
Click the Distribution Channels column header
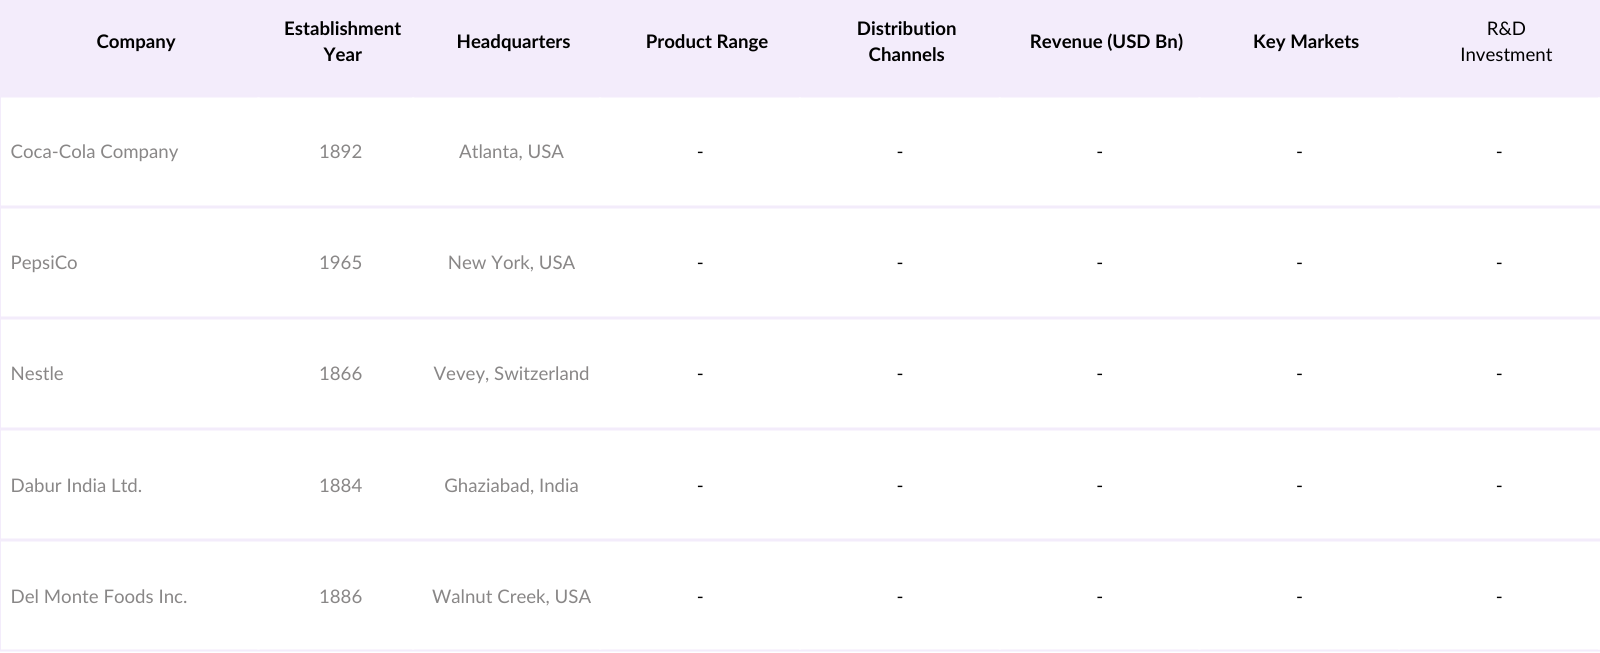pyautogui.click(x=906, y=42)
